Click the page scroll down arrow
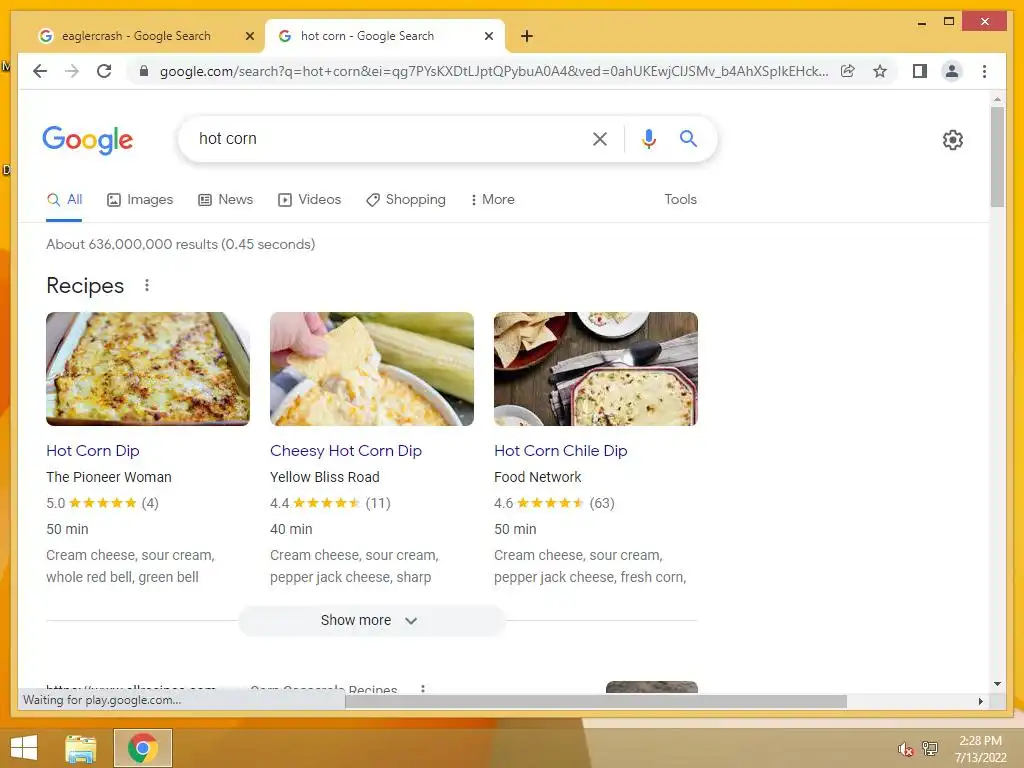The height and width of the screenshot is (768, 1024). click(x=997, y=684)
